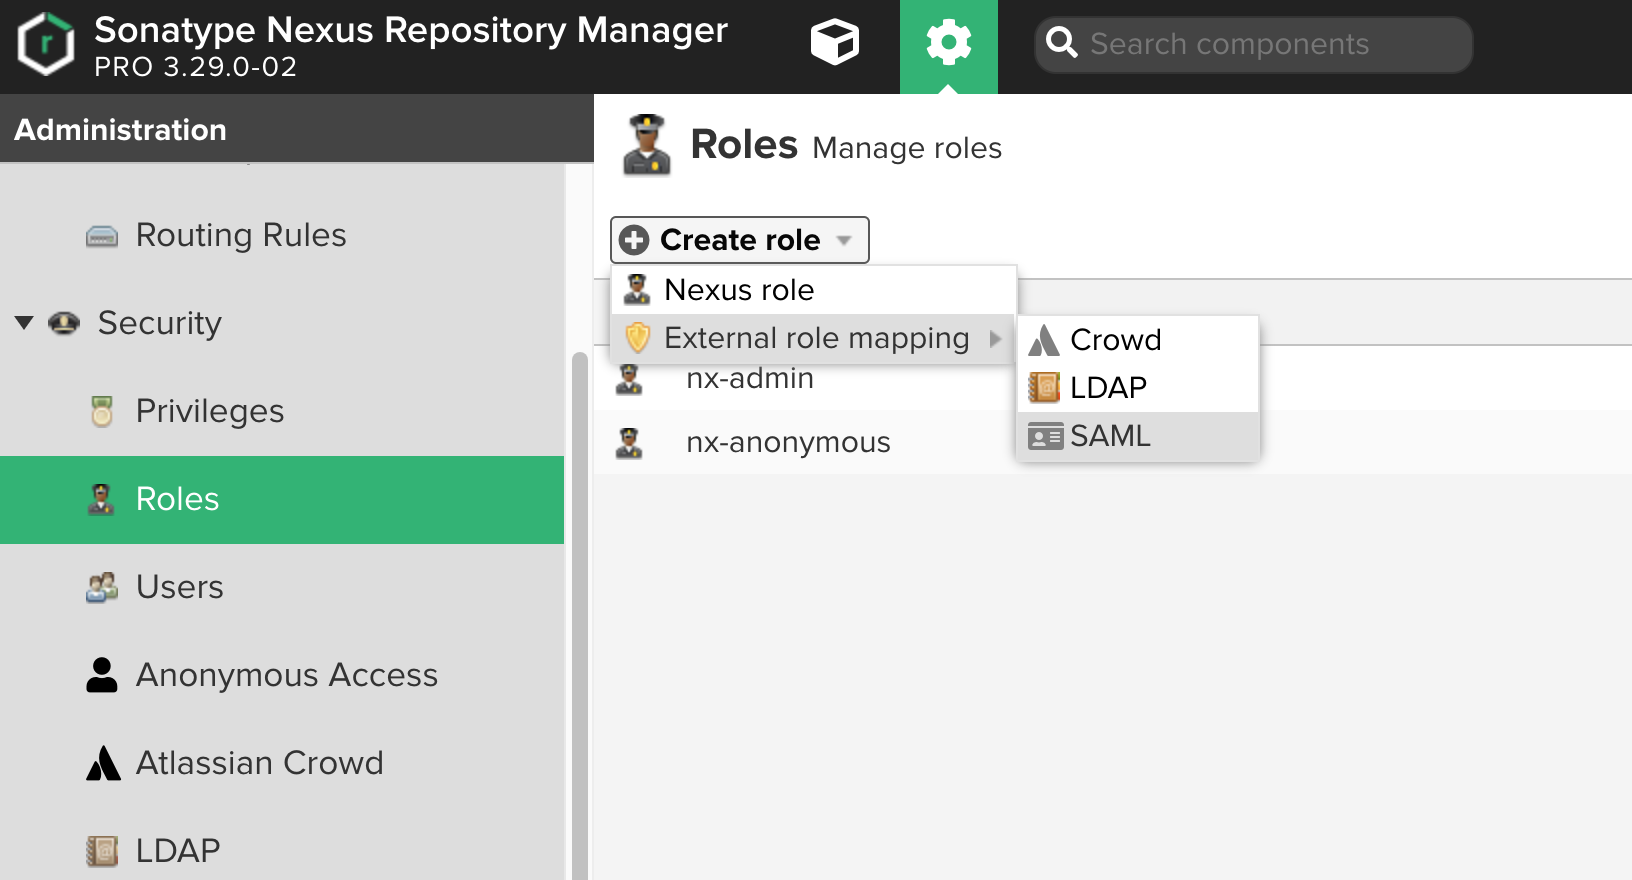Viewport: 1632px width, 880px height.
Task: Open the Administration gear icon
Action: (x=948, y=43)
